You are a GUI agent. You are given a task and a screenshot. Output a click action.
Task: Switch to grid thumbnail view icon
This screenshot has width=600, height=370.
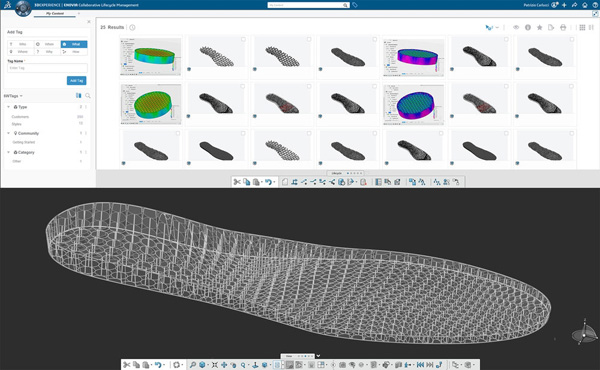tap(582, 28)
